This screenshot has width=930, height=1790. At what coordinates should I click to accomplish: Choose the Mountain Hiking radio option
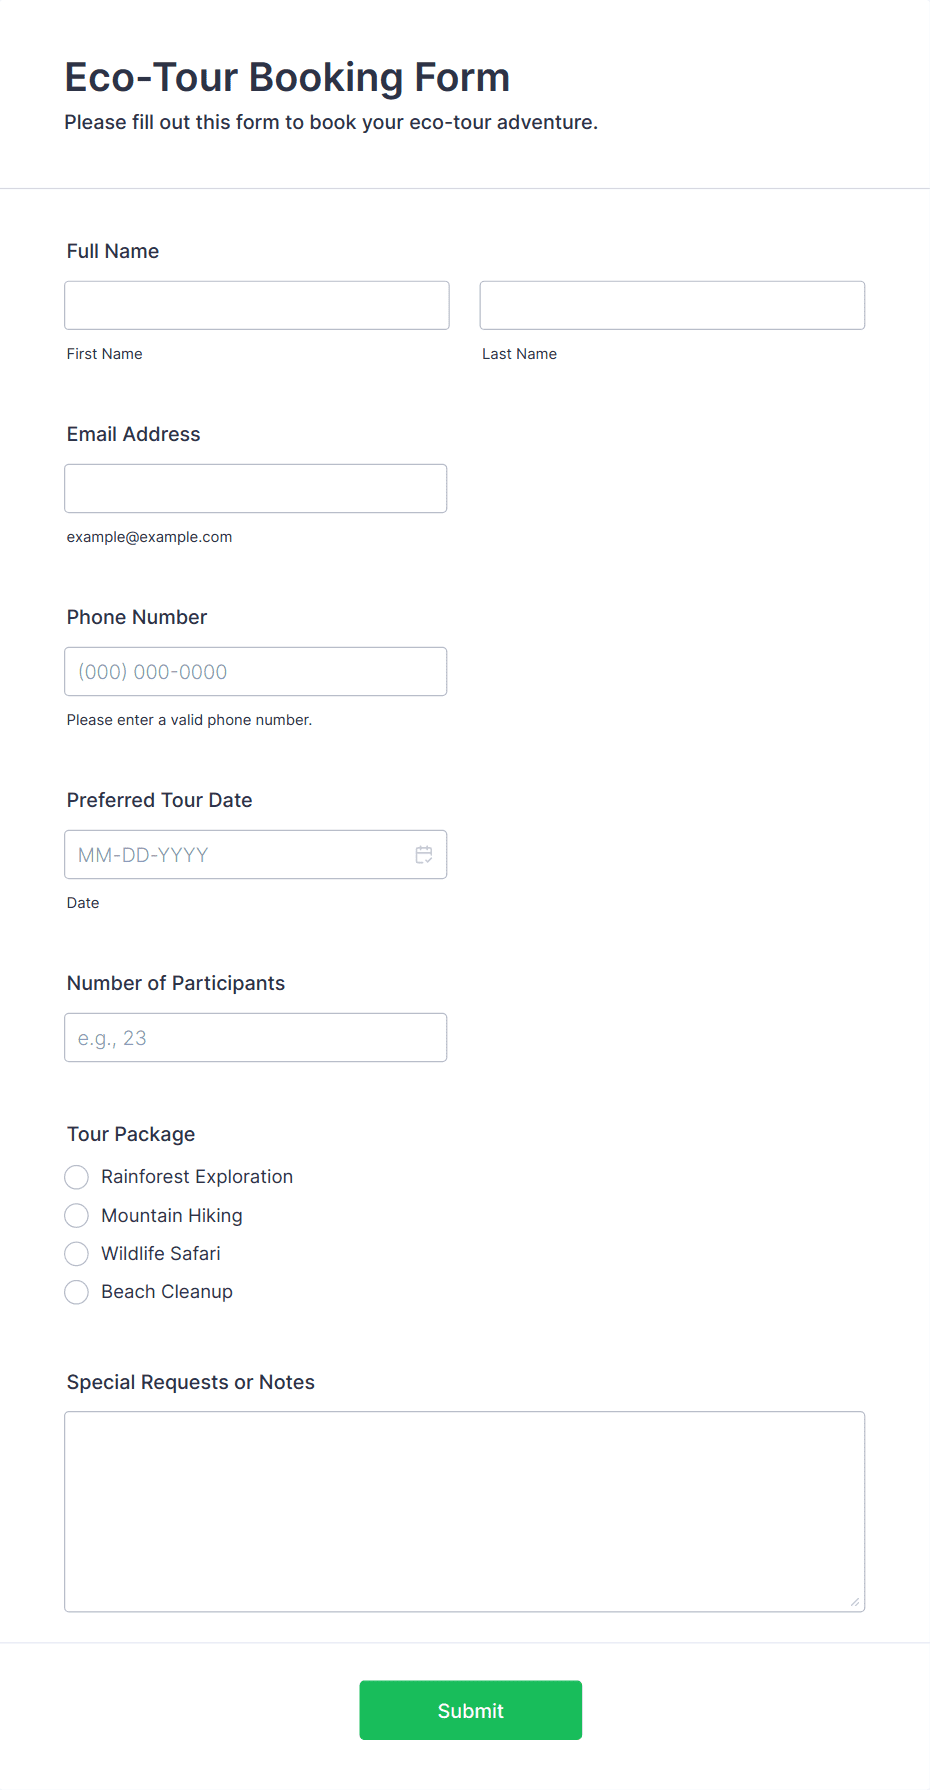coord(77,1216)
